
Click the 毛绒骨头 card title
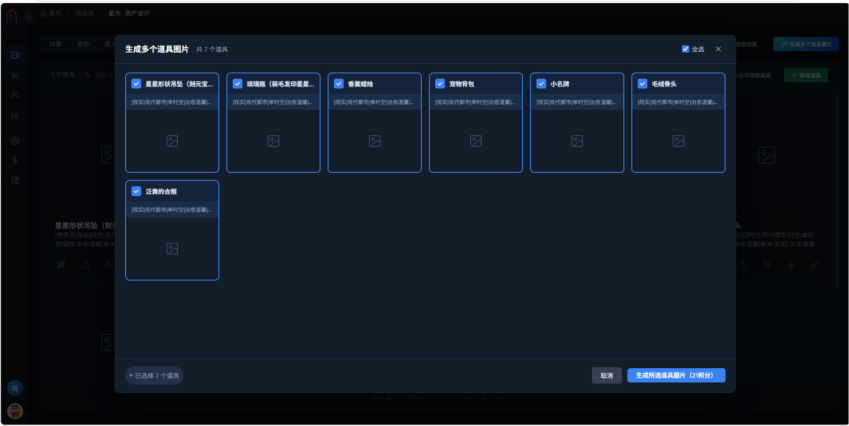click(664, 84)
